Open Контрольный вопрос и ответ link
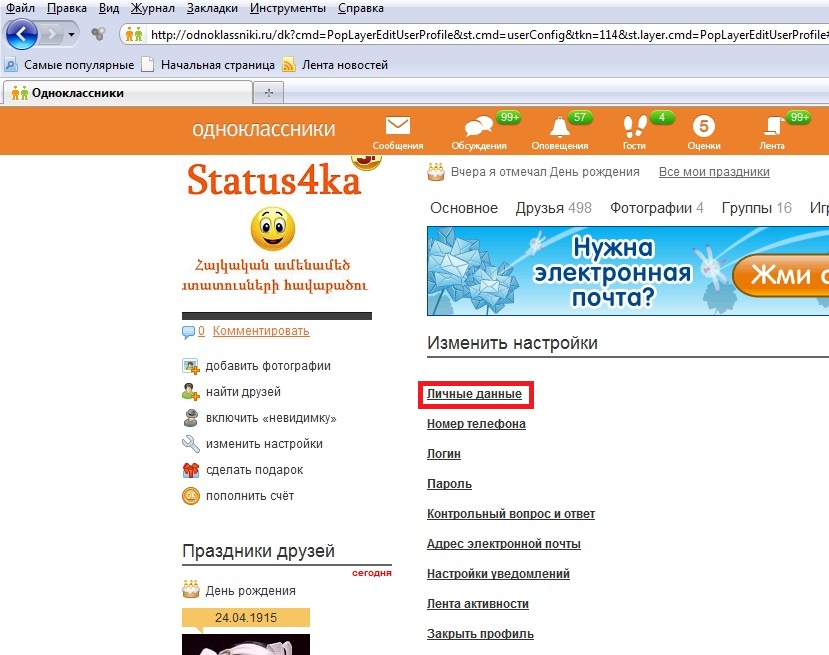829x655 pixels. click(x=511, y=513)
